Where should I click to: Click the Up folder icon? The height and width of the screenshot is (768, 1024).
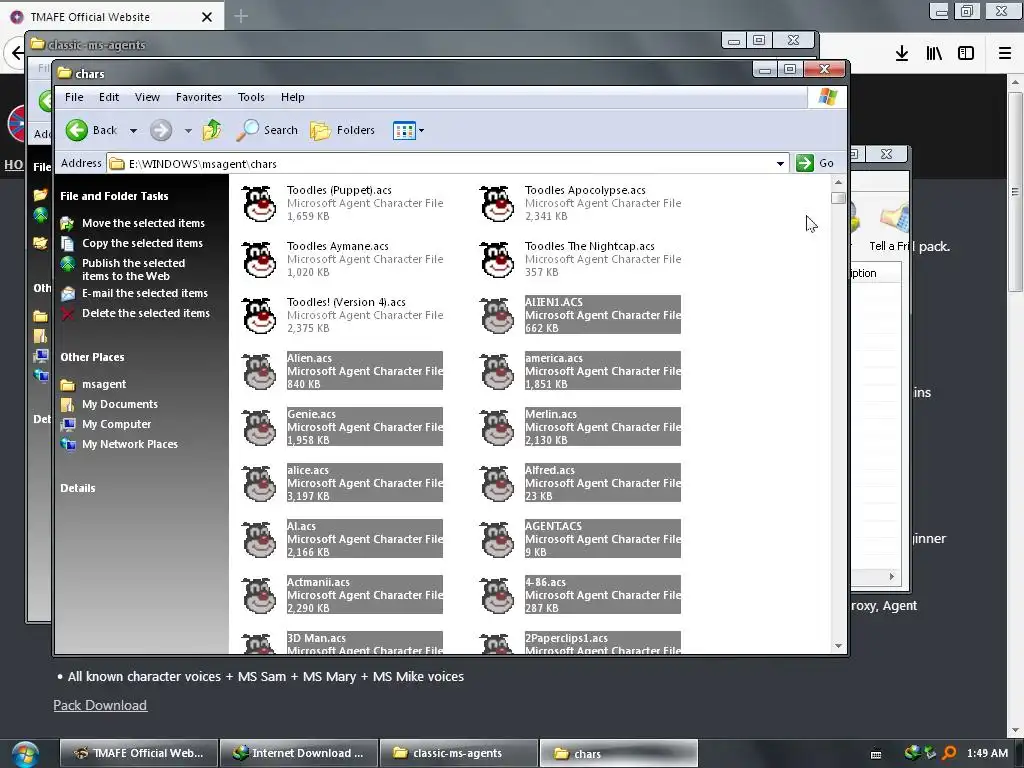(212, 130)
